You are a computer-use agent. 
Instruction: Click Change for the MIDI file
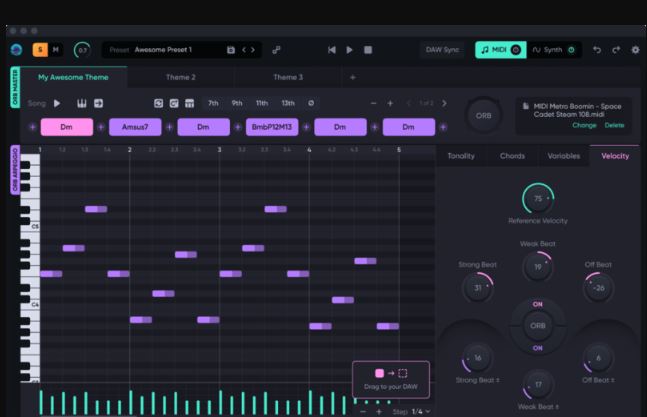point(584,125)
